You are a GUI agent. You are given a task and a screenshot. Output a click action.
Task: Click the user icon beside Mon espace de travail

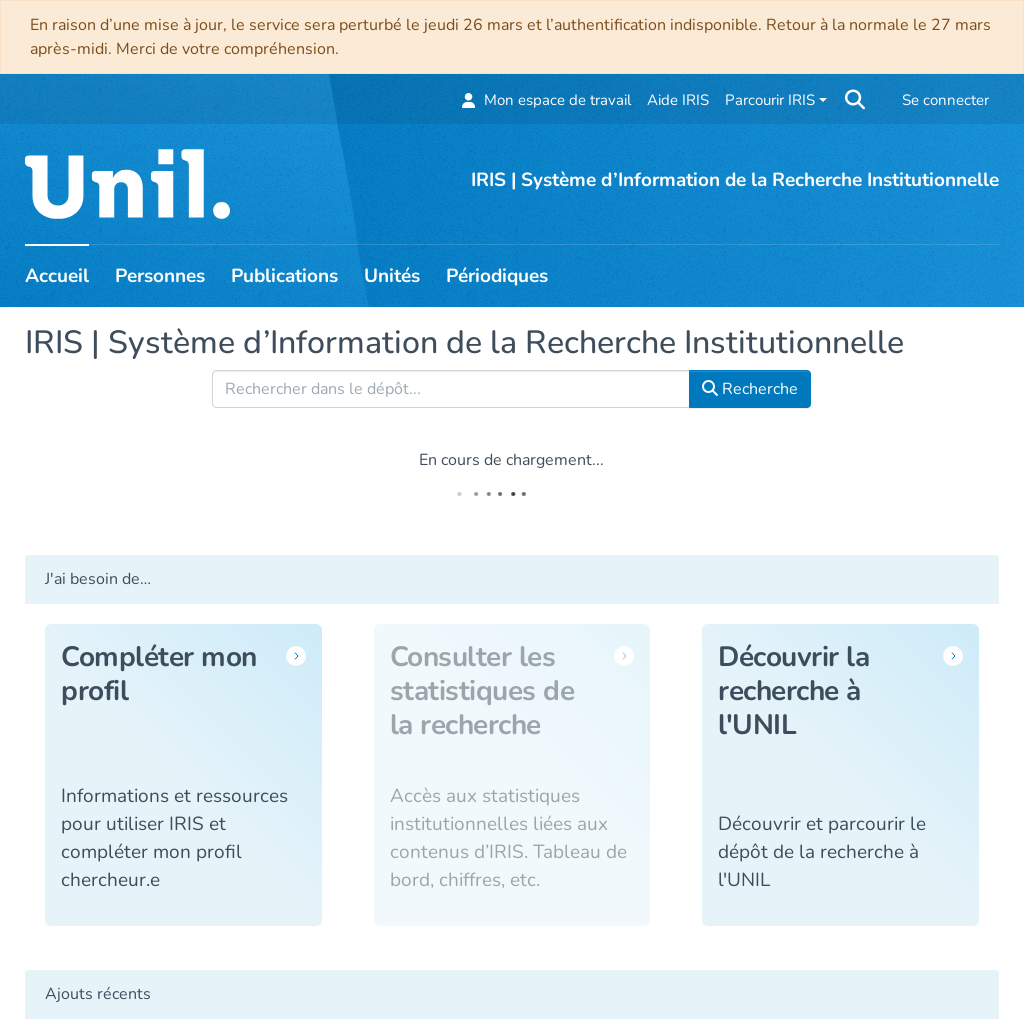pos(468,101)
